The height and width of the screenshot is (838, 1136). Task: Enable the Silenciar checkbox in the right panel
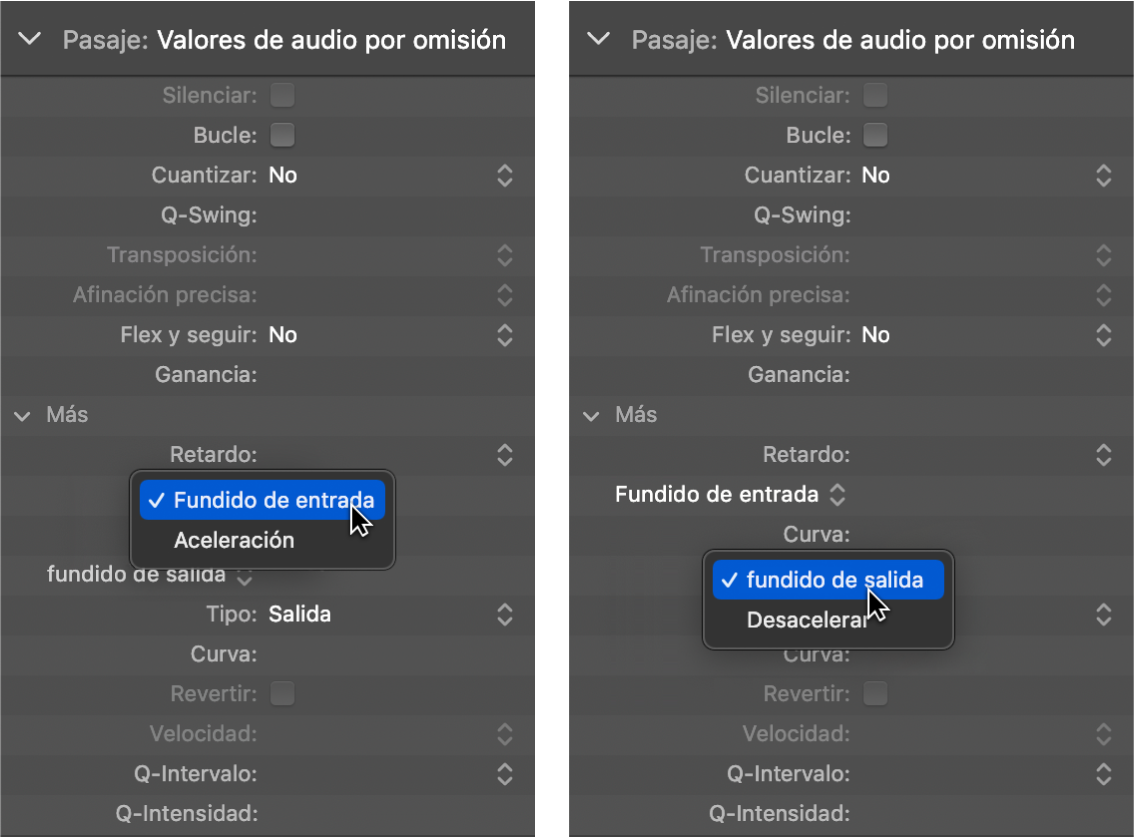[x=876, y=96]
